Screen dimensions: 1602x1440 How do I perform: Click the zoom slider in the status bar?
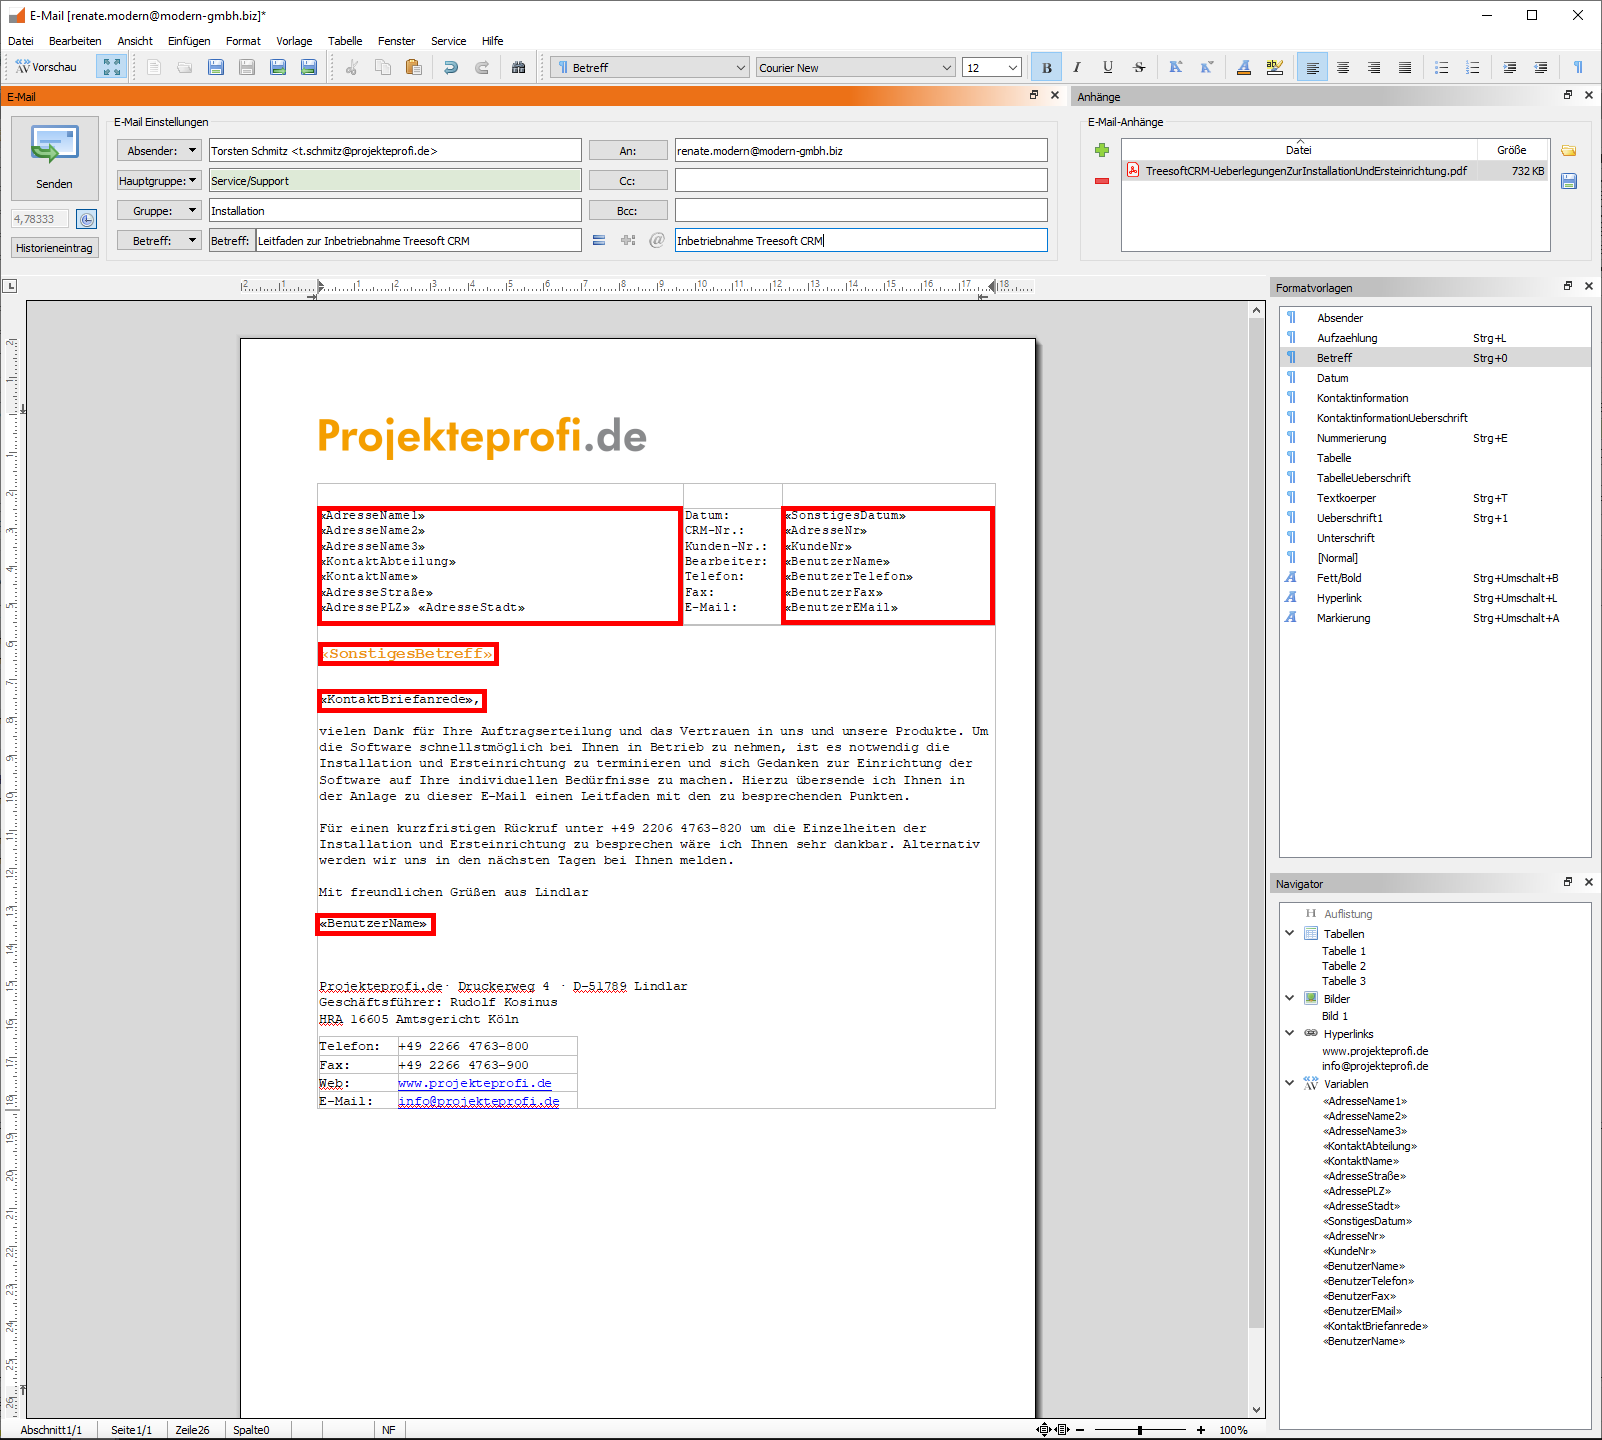tap(1139, 1430)
